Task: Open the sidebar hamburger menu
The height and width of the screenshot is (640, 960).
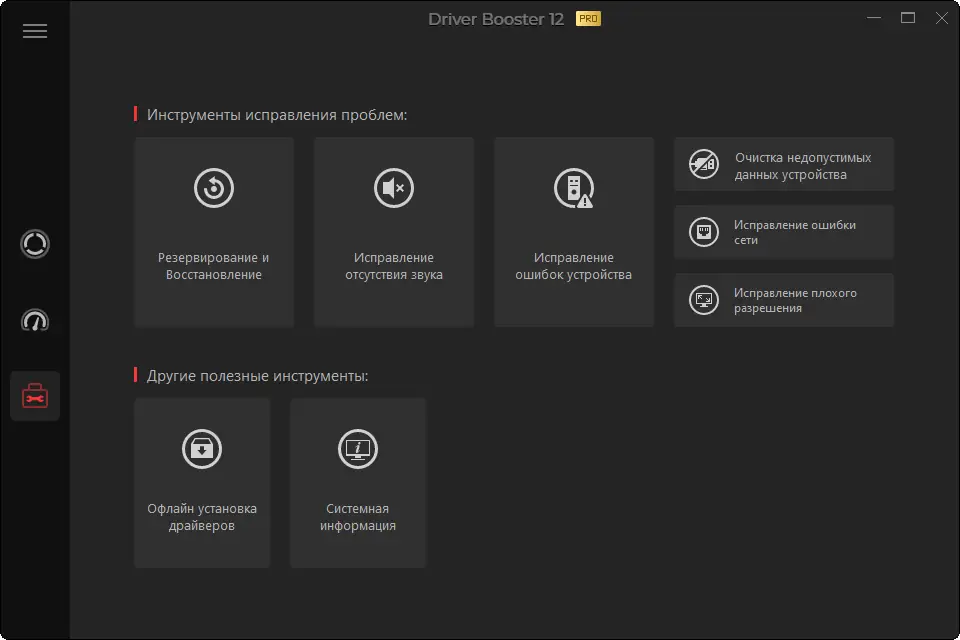Action: [x=35, y=31]
